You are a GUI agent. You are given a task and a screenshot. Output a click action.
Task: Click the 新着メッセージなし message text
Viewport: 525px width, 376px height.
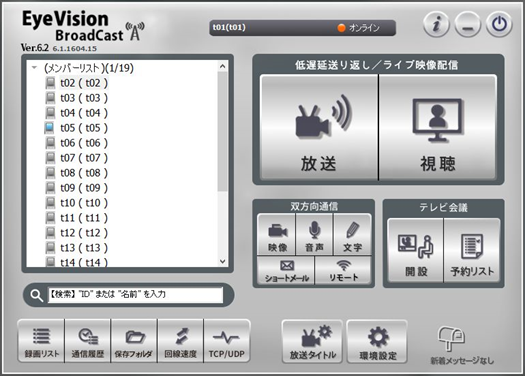(x=462, y=361)
